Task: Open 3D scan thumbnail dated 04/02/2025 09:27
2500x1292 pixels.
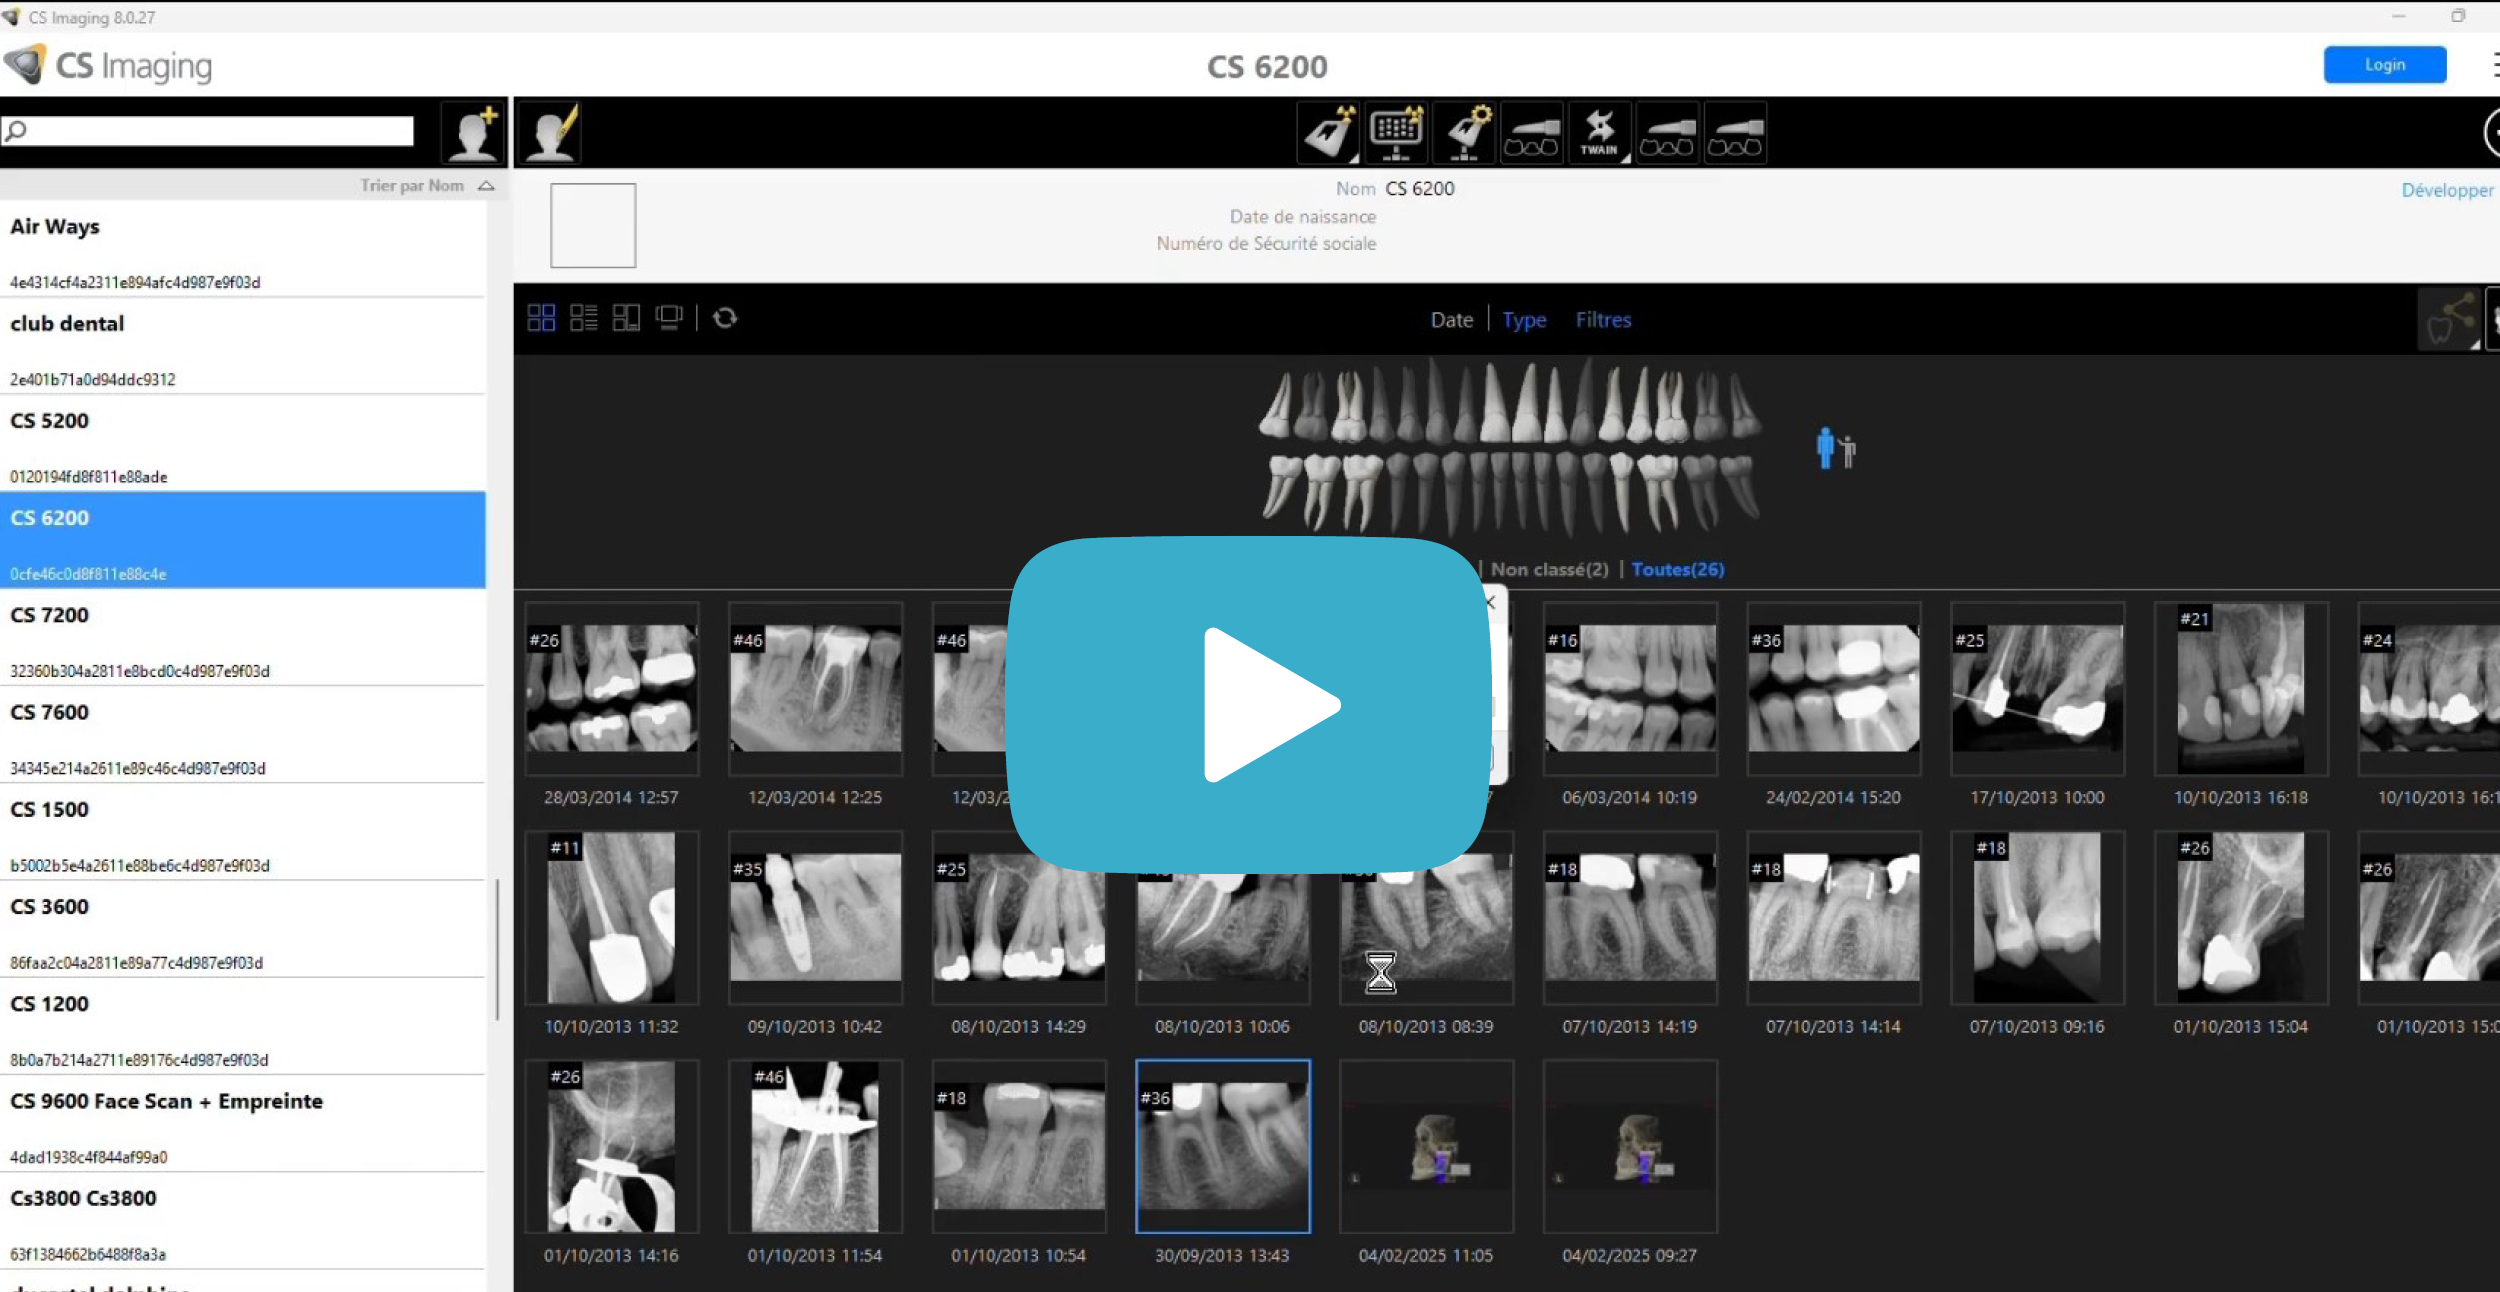Action: click(x=1630, y=1147)
